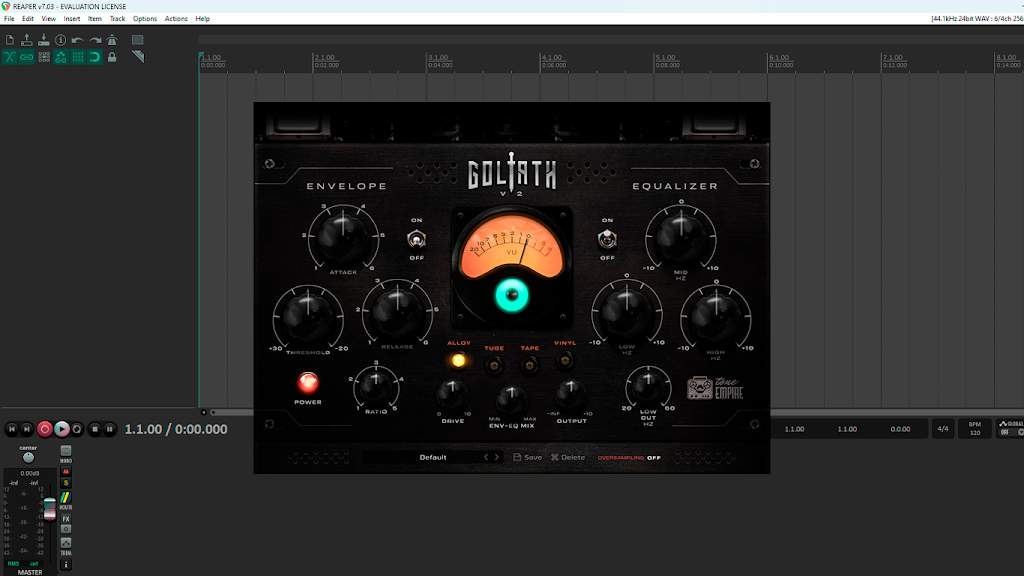The width and height of the screenshot is (1024, 576).
Task: Go to project start transport button
Action: (11, 429)
